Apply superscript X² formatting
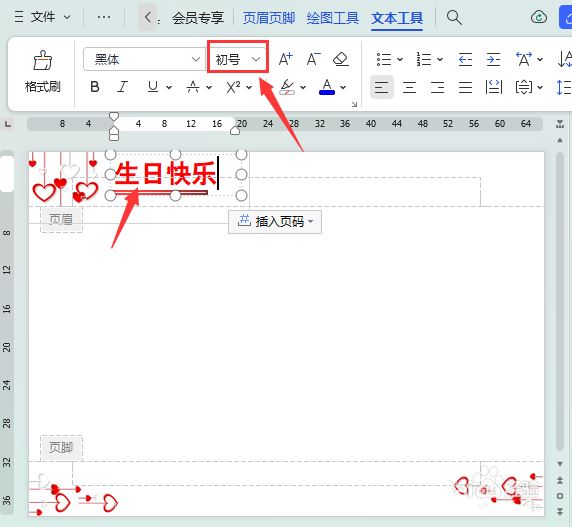Image resolution: width=572 pixels, height=527 pixels. coord(233,87)
